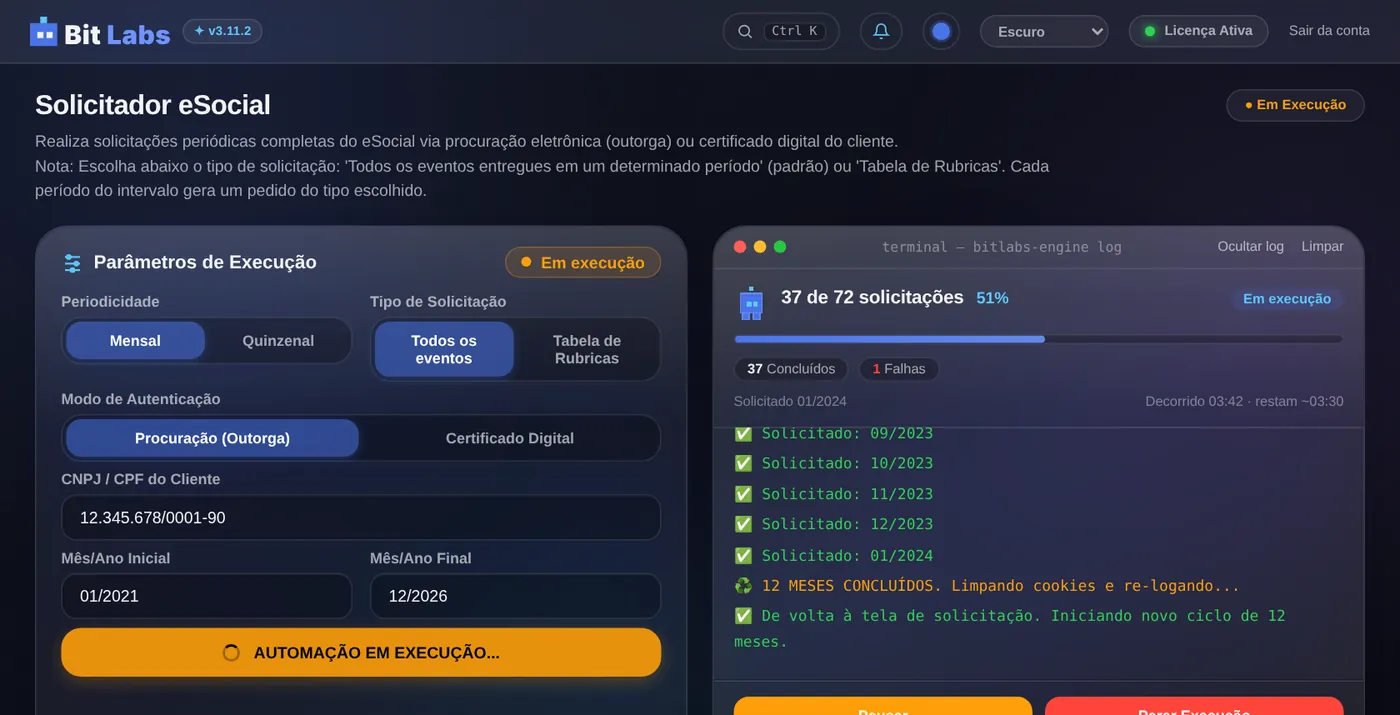1400x715 pixels.
Task: Click the yellow terminal minimize dot
Action: [760, 247]
